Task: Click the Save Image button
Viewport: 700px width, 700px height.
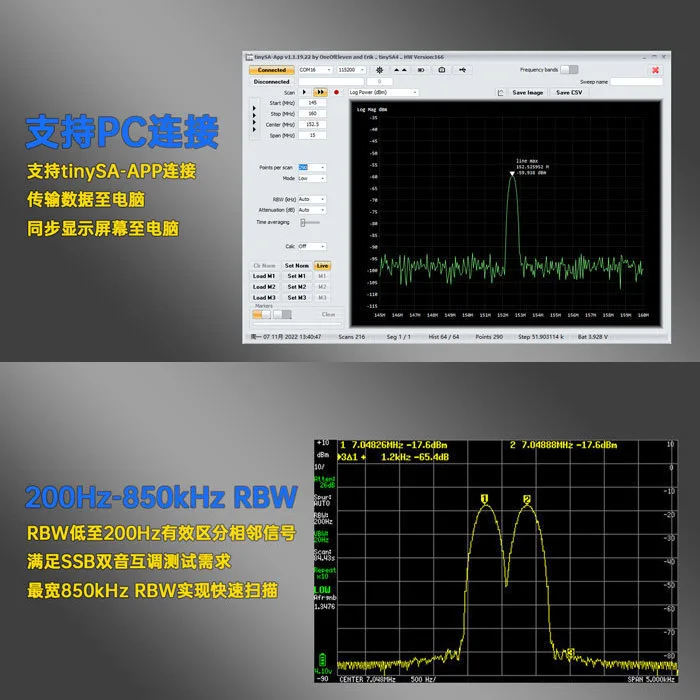Action: pyautogui.click(x=528, y=93)
